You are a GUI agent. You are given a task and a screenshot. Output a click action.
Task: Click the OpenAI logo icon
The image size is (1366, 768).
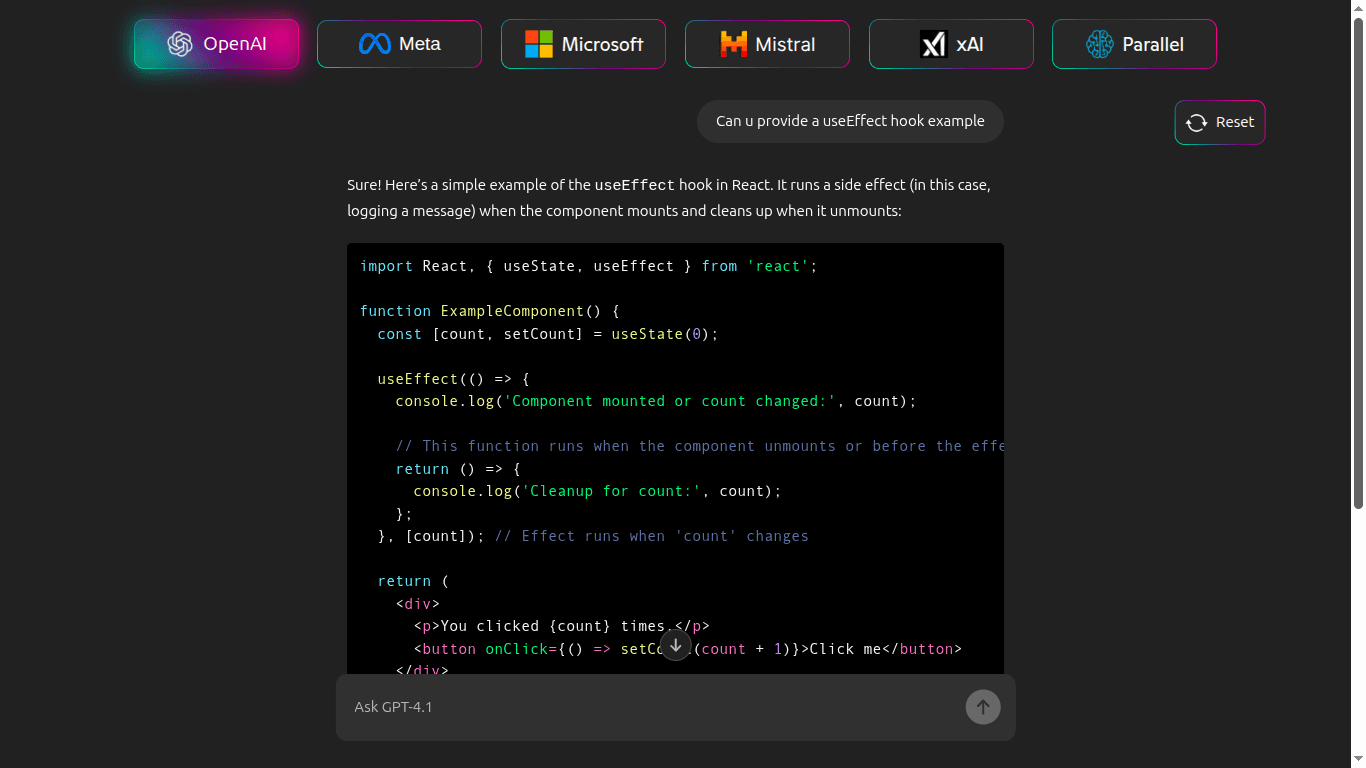tap(180, 43)
